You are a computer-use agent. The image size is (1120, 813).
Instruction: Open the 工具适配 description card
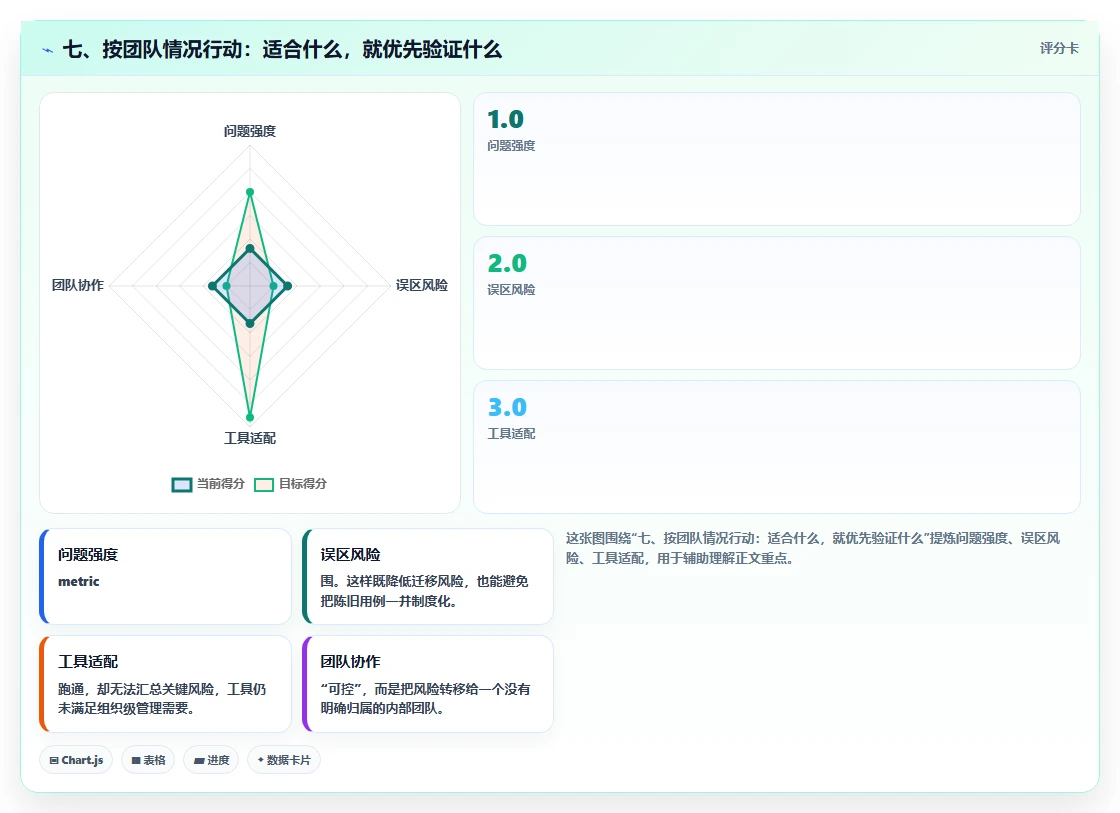coord(166,684)
